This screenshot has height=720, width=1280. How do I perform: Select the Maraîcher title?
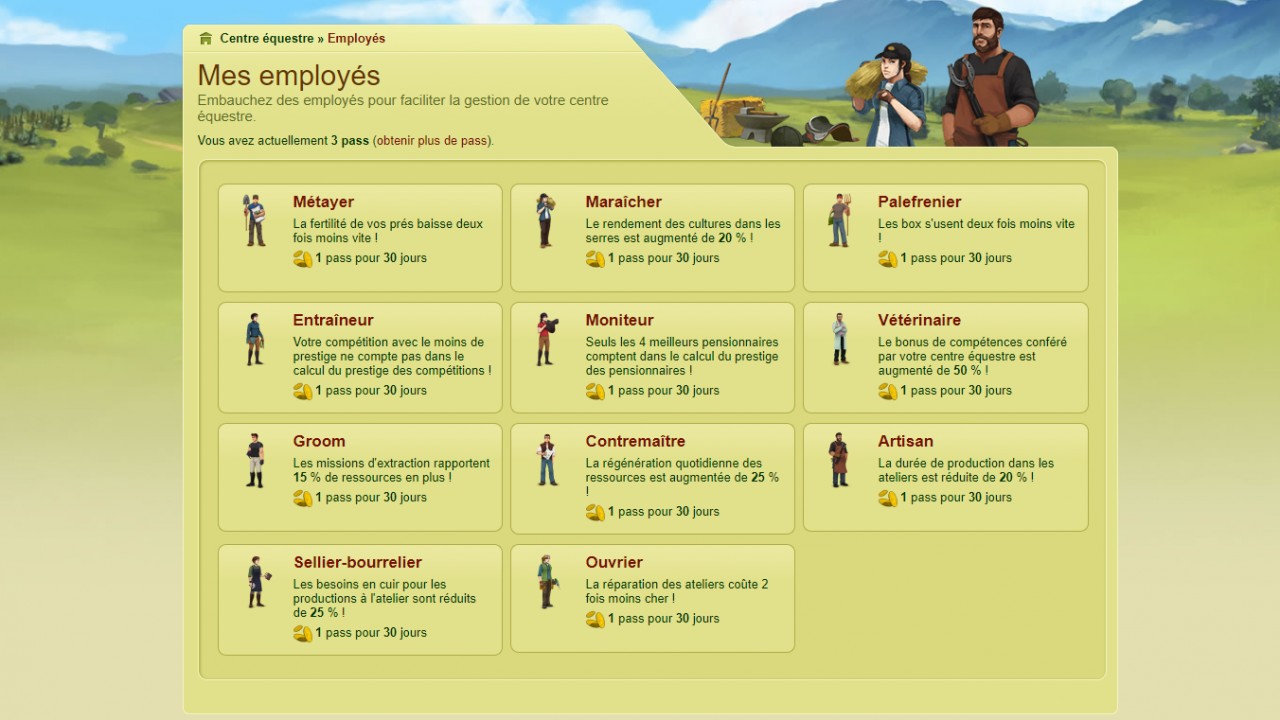pos(623,202)
